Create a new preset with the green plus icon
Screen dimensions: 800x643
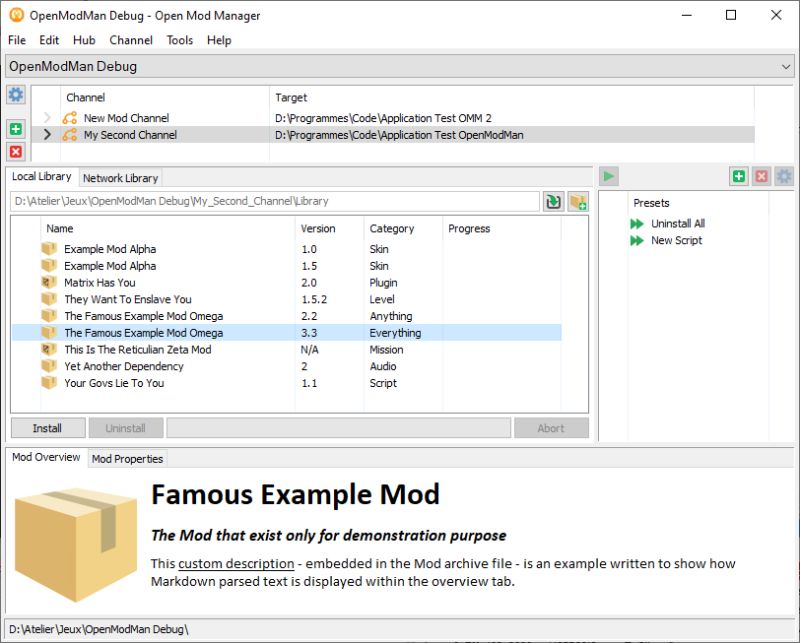point(738,176)
